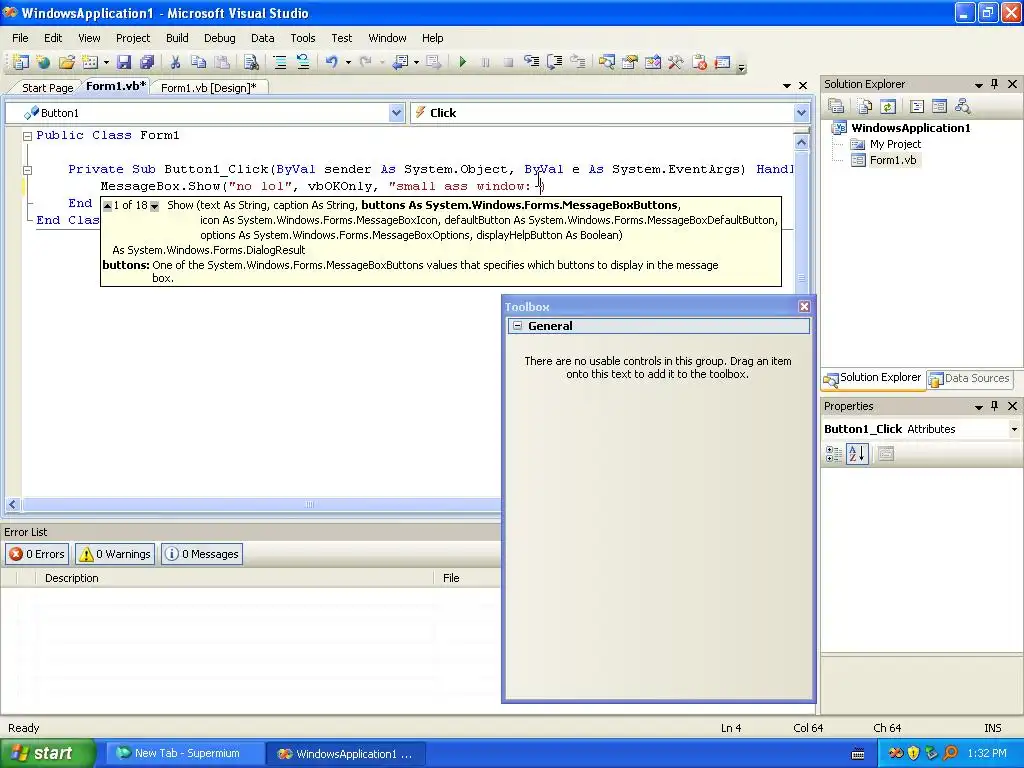Open the Undo history dropdown arrow

348,62
